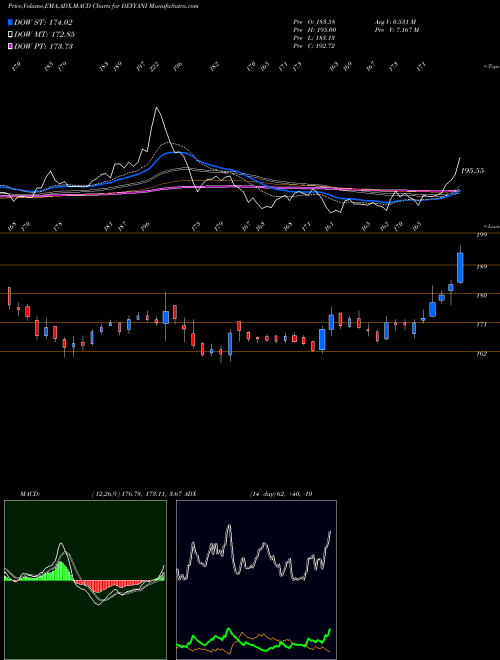The height and width of the screenshot is (660, 500).
Task: Click the 222 peak label above the chart
Action: (156, 67)
